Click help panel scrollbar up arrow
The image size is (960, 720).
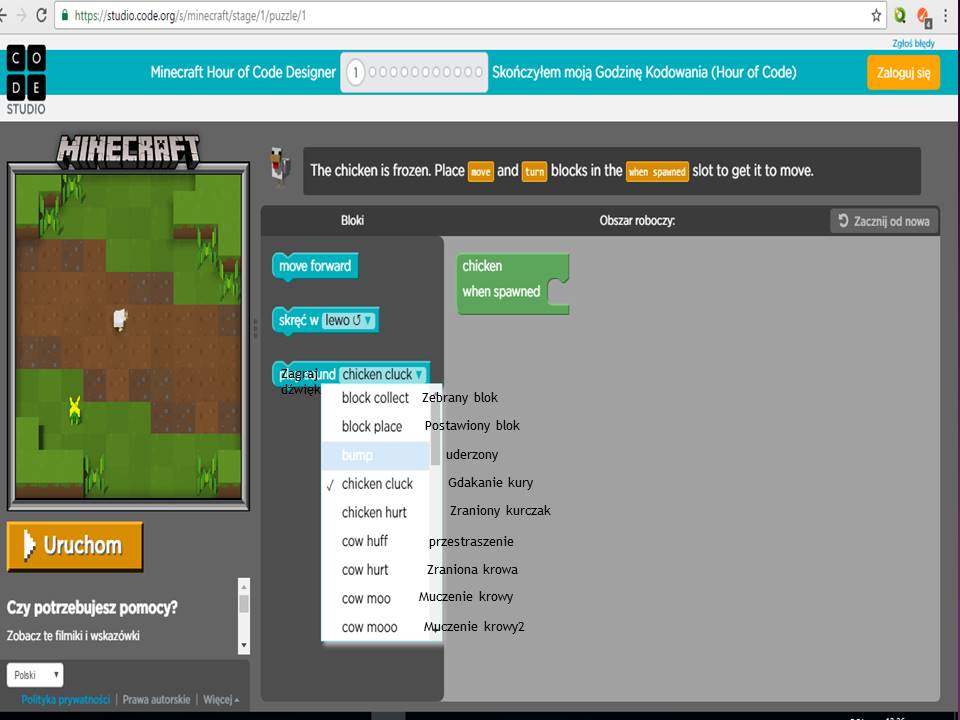[244, 586]
